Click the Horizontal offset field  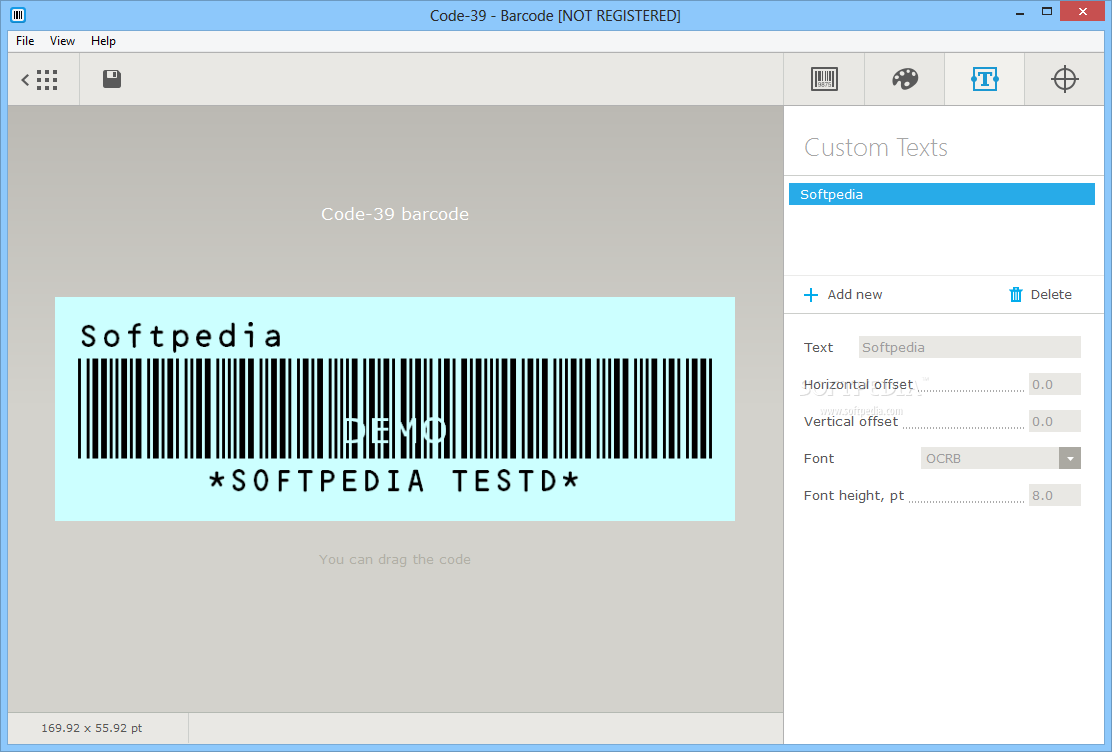(x=1055, y=385)
